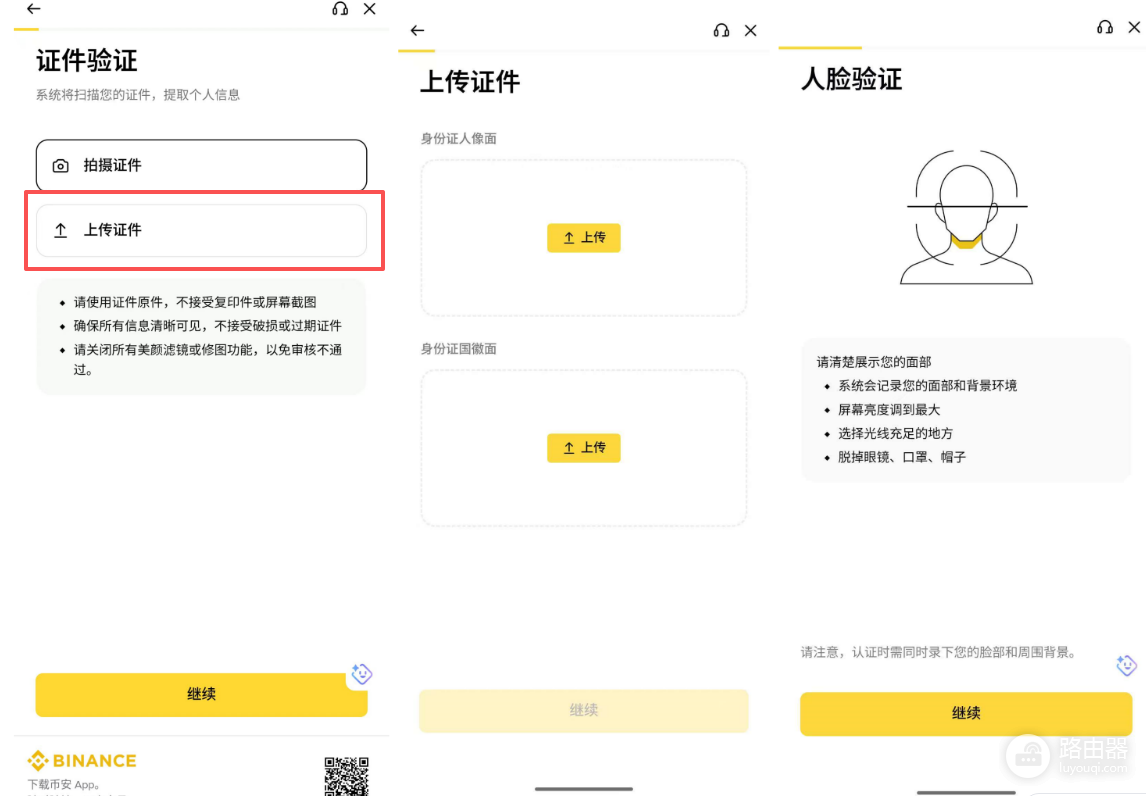Click the Binance app QR code

pos(346,776)
